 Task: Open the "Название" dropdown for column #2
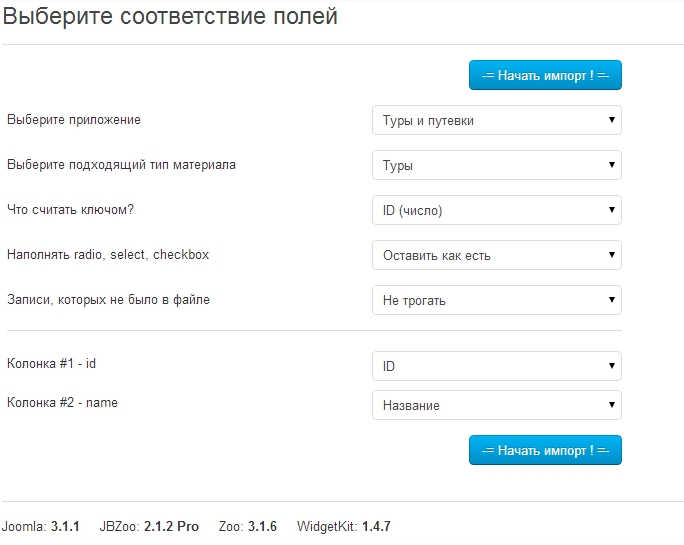coord(497,405)
